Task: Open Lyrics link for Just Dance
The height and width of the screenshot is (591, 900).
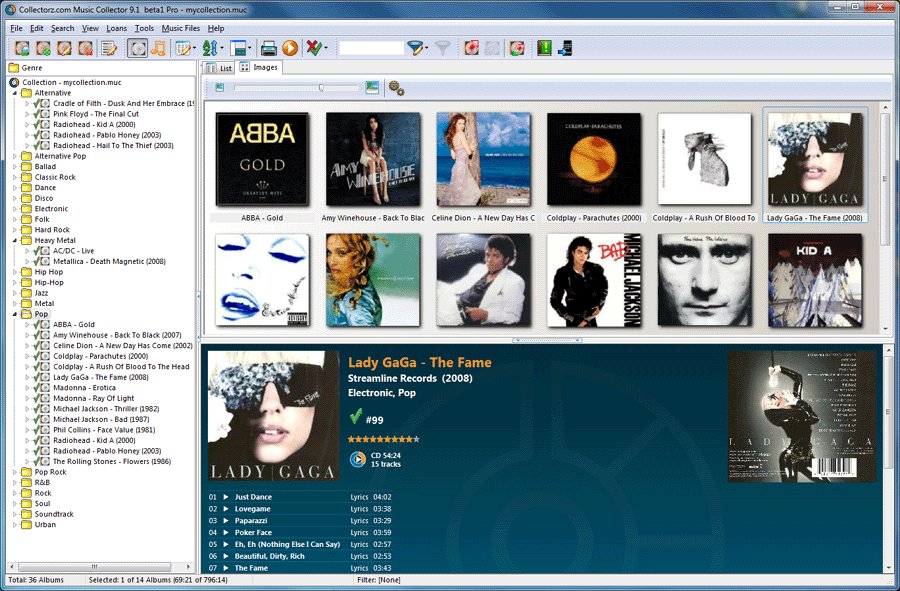Action: coord(359,497)
